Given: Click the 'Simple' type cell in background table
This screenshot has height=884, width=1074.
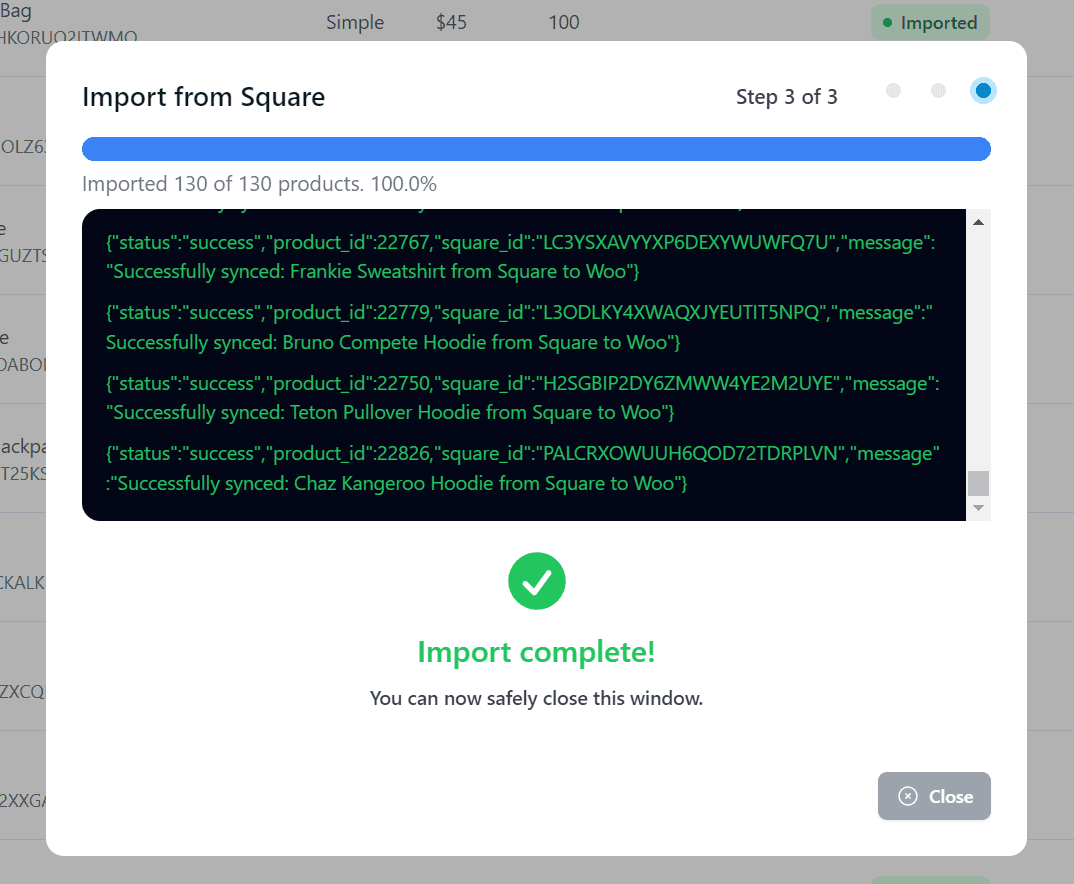Looking at the screenshot, I should 355,23.
